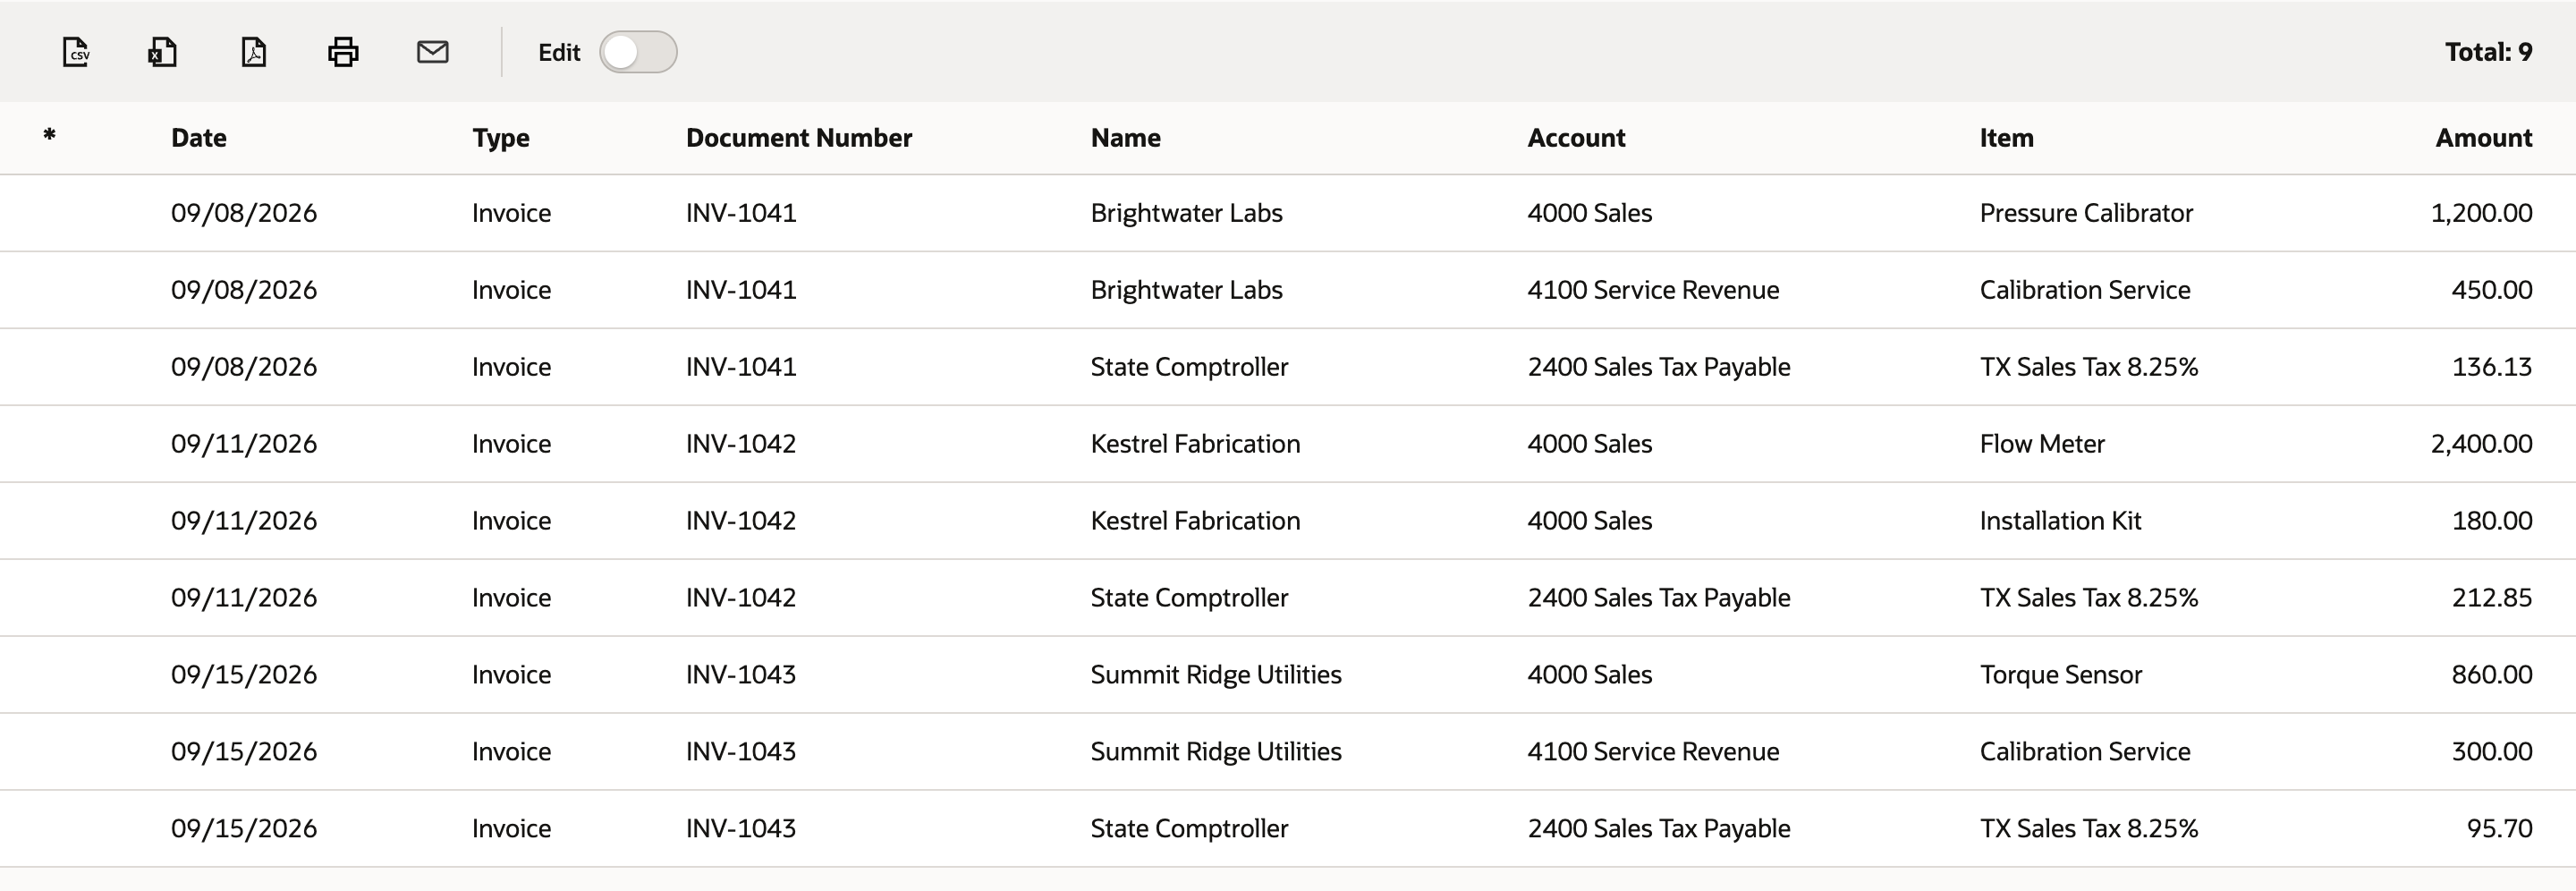The width and height of the screenshot is (2576, 891).
Task: Export results as PDF document
Action: pyautogui.click(x=254, y=52)
